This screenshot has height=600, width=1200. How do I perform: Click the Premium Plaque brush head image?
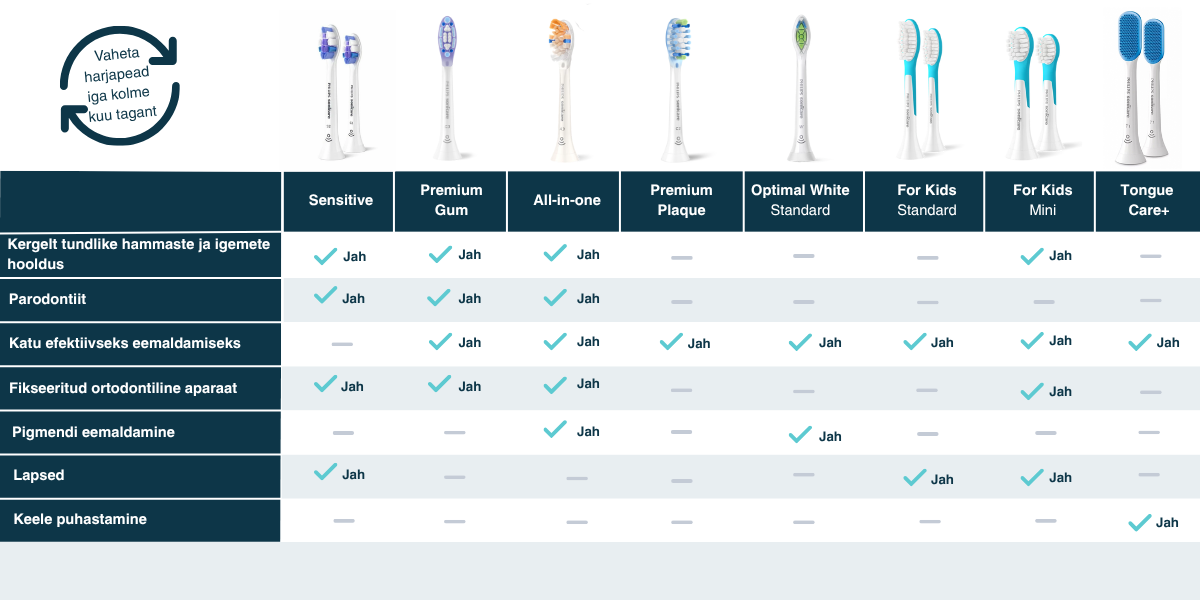point(677,88)
